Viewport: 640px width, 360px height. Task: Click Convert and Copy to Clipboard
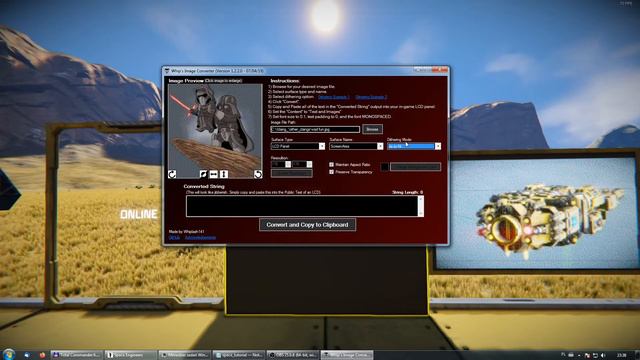pyautogui.click(x=307, y=225)
